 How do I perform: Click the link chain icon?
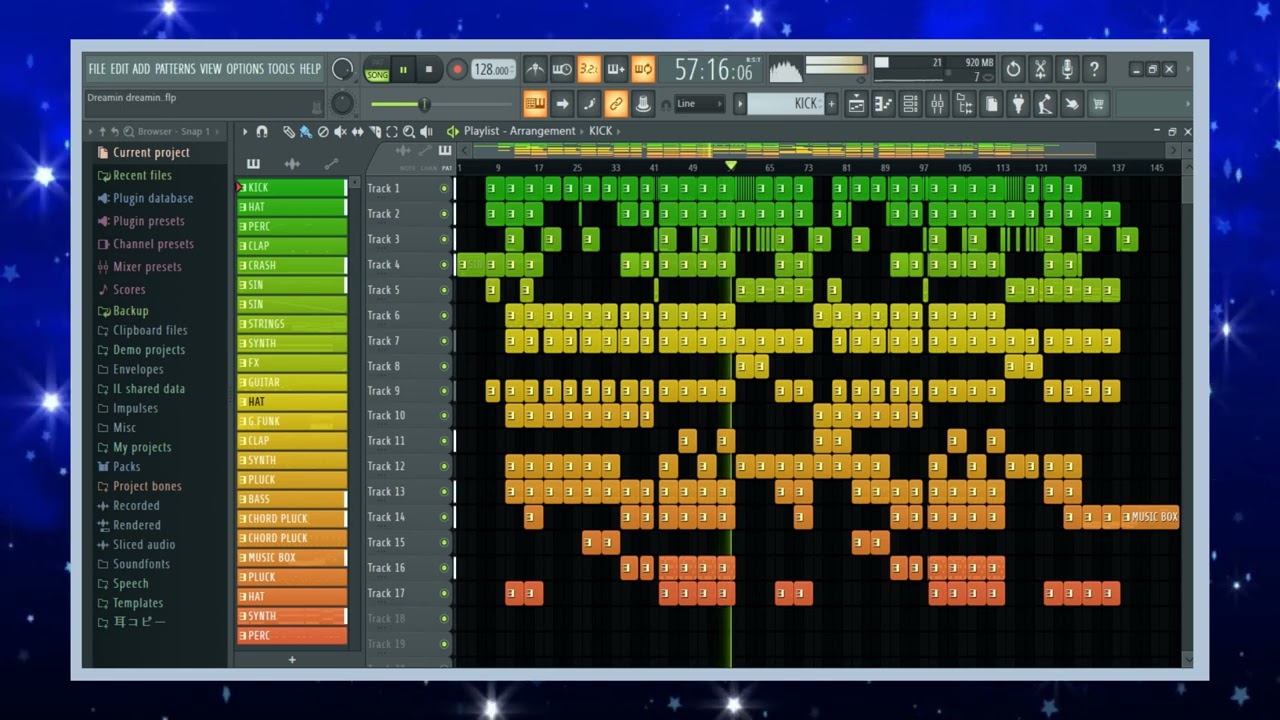pyautogui.click(x=617, y=103)
